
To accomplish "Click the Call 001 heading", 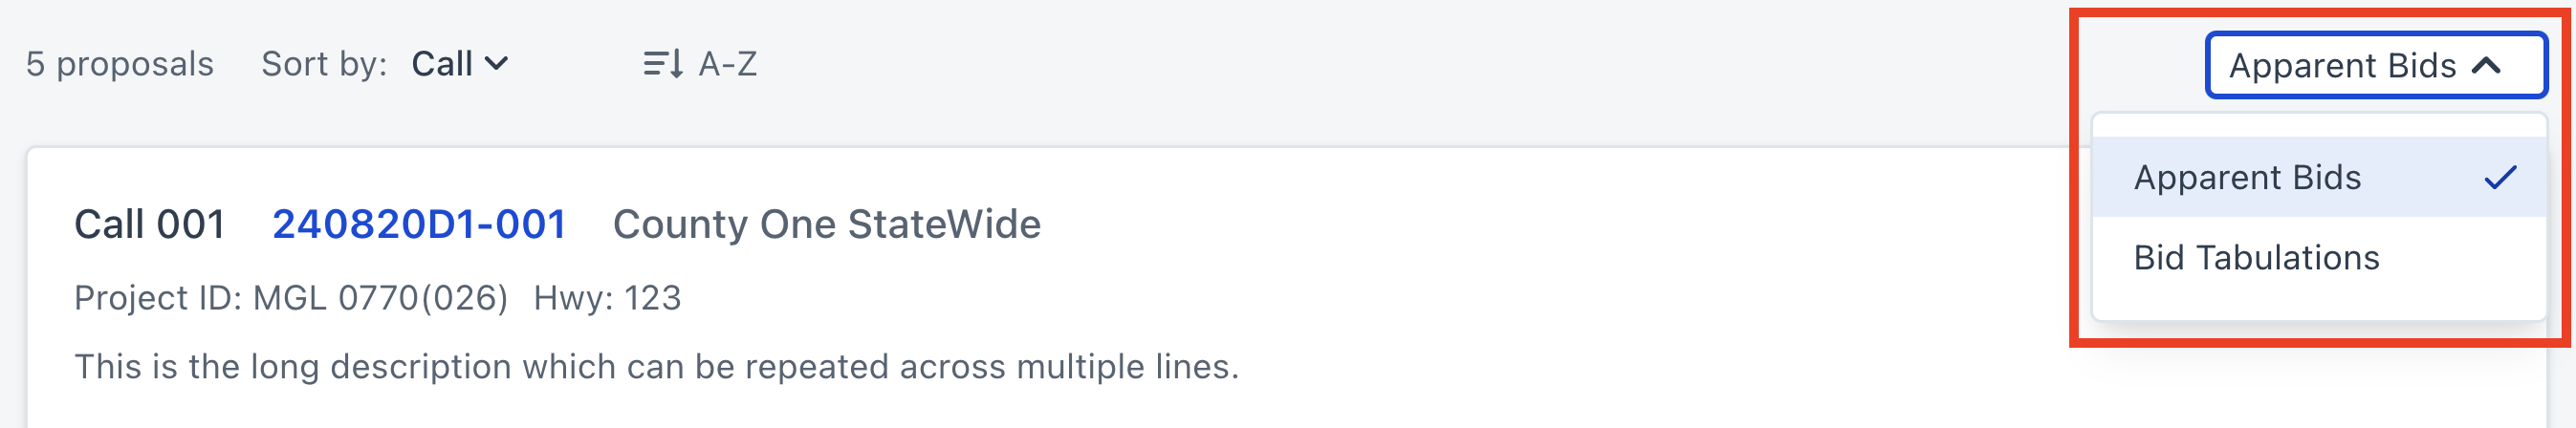I will click(149, 224).
